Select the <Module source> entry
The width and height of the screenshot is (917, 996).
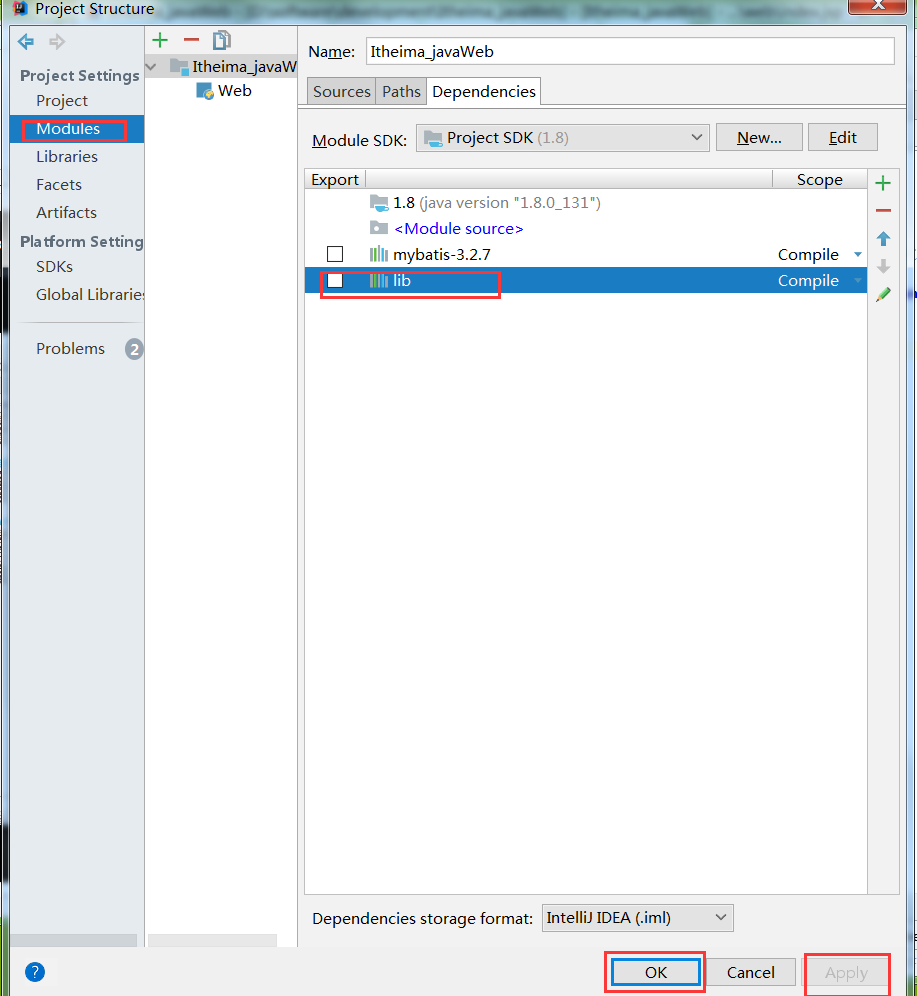[x=458, y=229]
